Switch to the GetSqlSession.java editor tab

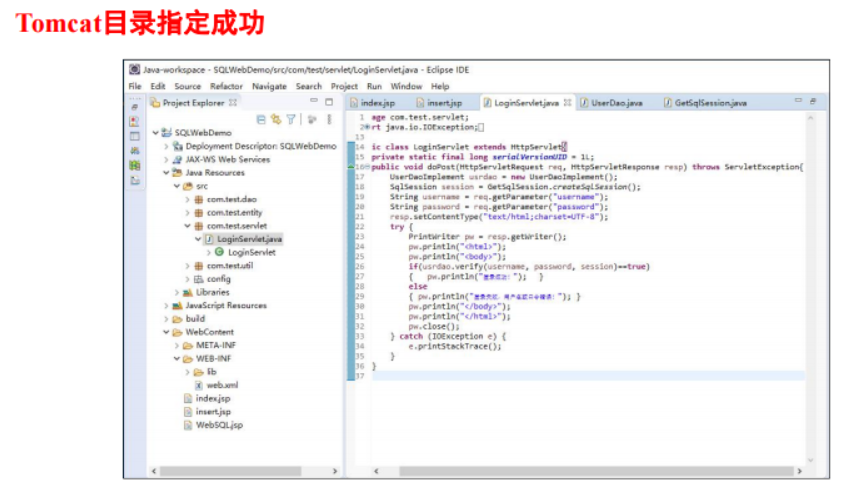(x=705, y=102)
